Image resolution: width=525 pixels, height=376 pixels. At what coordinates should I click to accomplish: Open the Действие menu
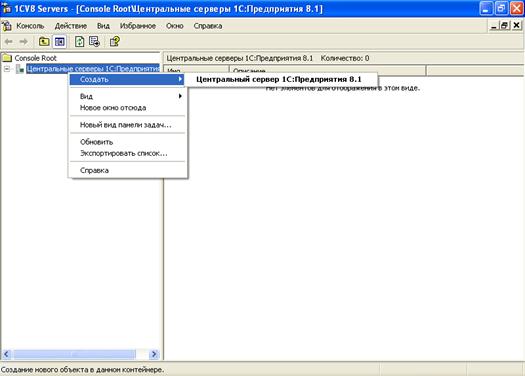(x=71, y=26)
